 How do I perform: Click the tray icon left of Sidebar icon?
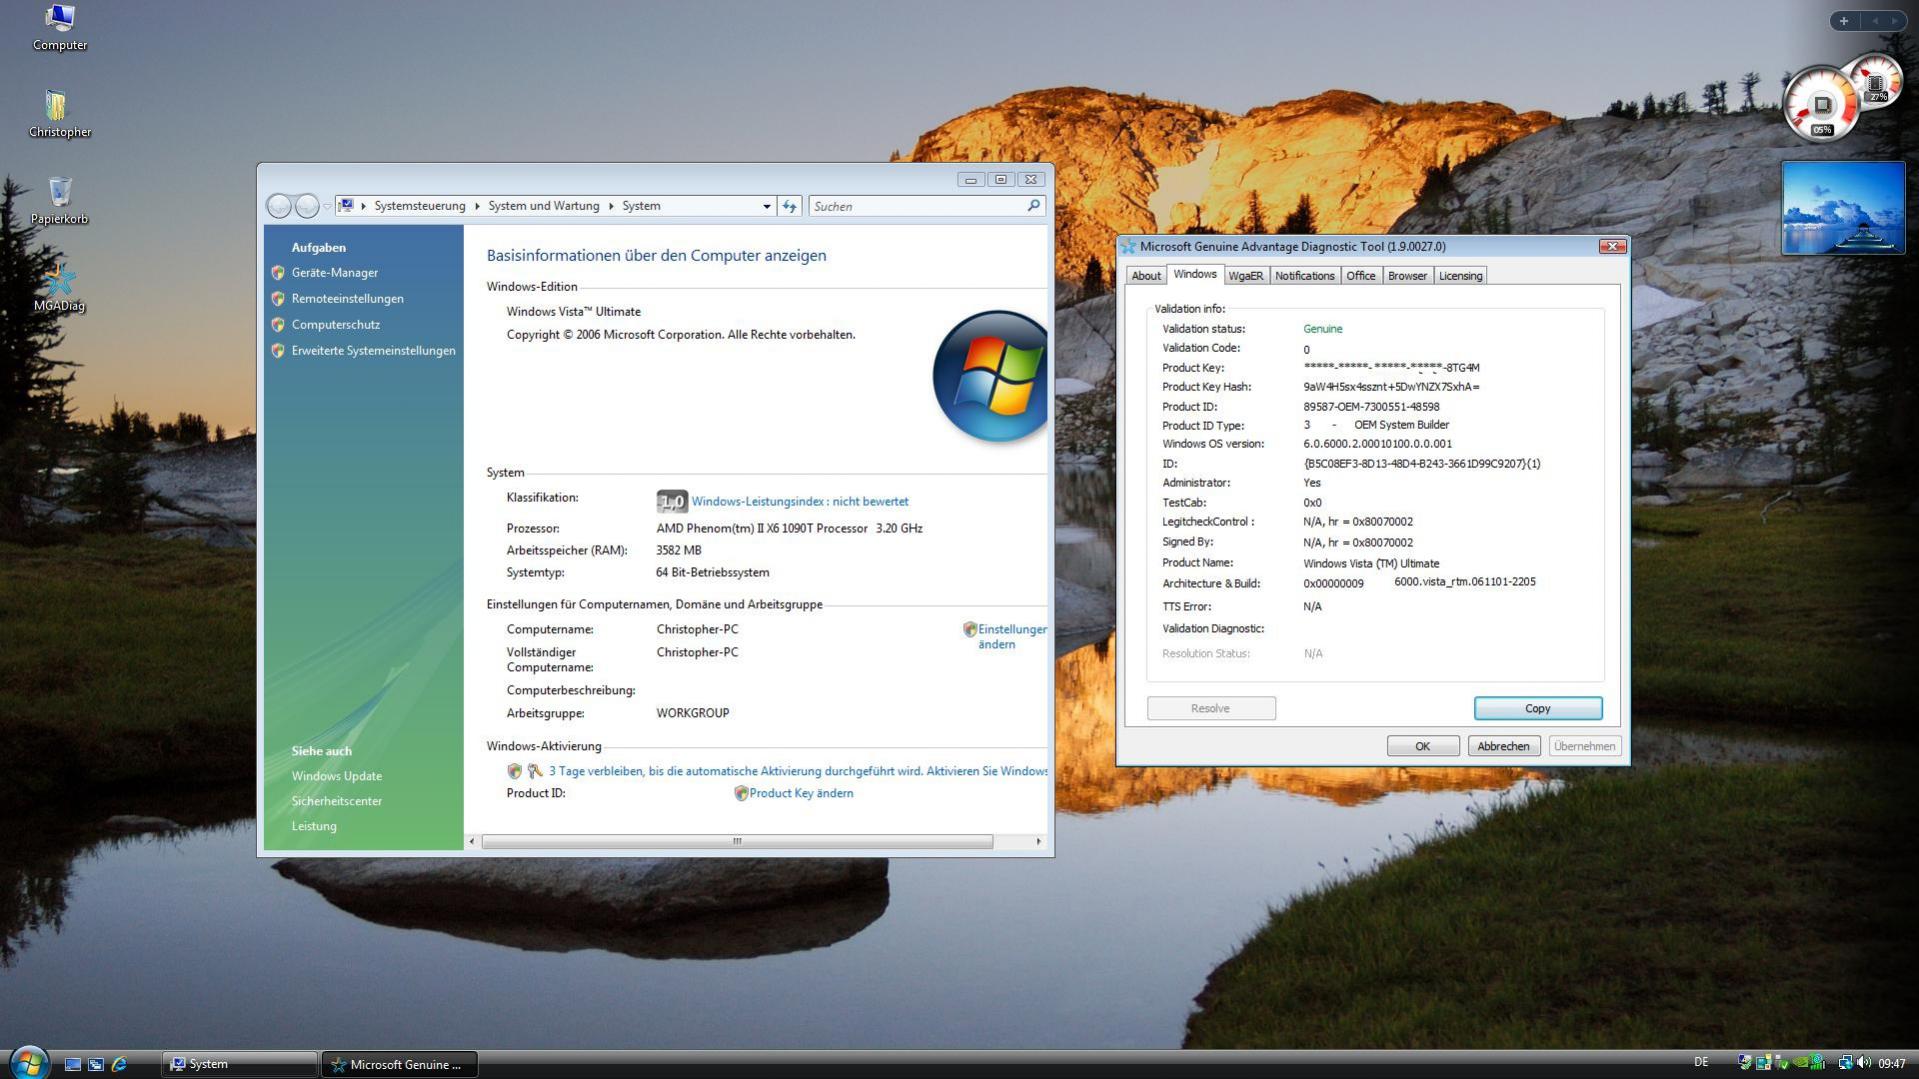pos(1745,1063)
